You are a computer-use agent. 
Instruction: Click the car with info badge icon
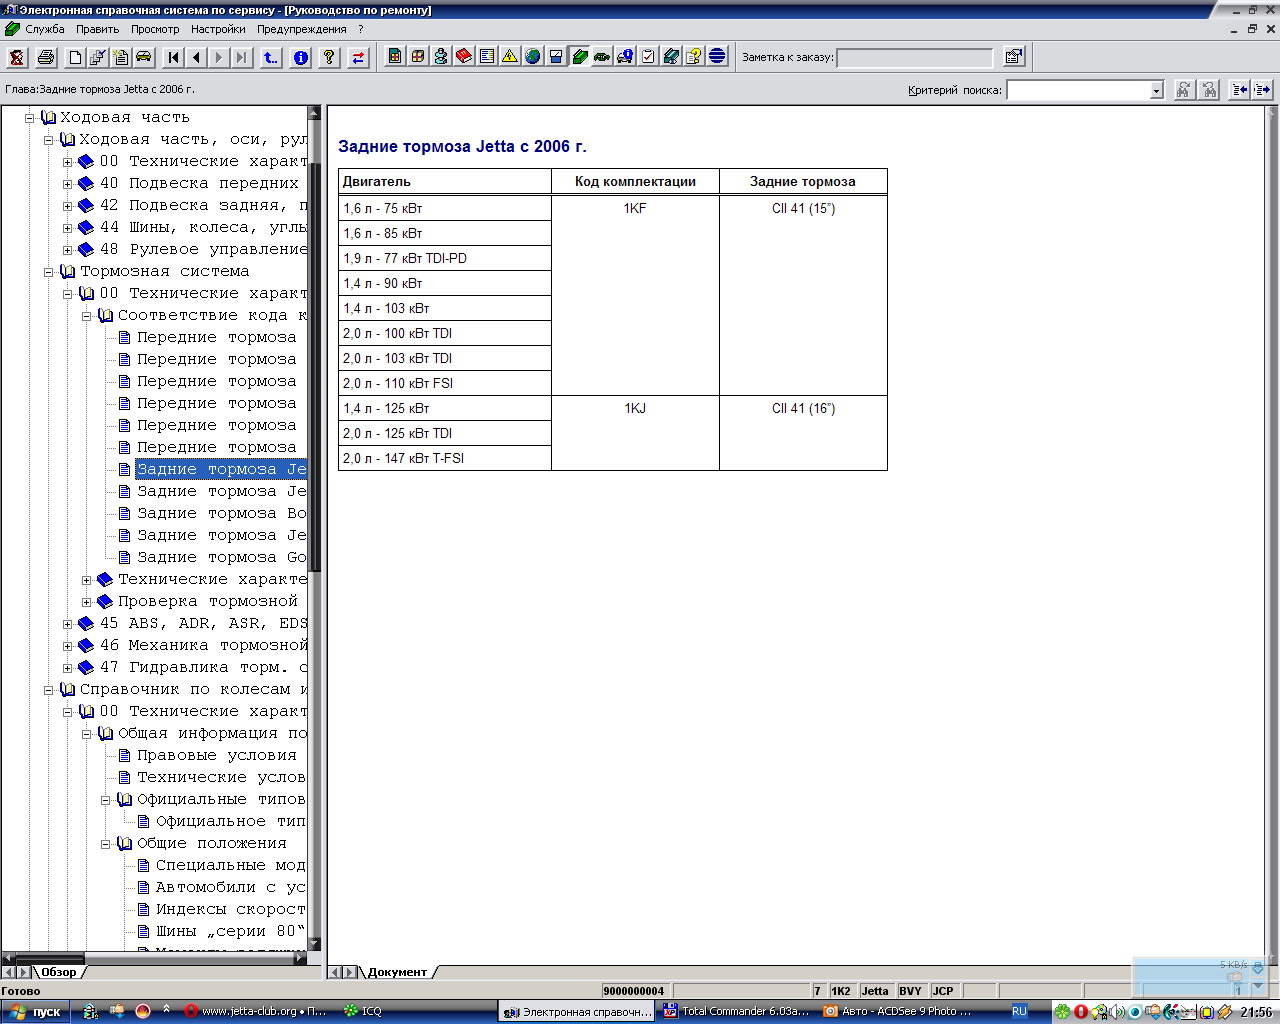(625, 57)
